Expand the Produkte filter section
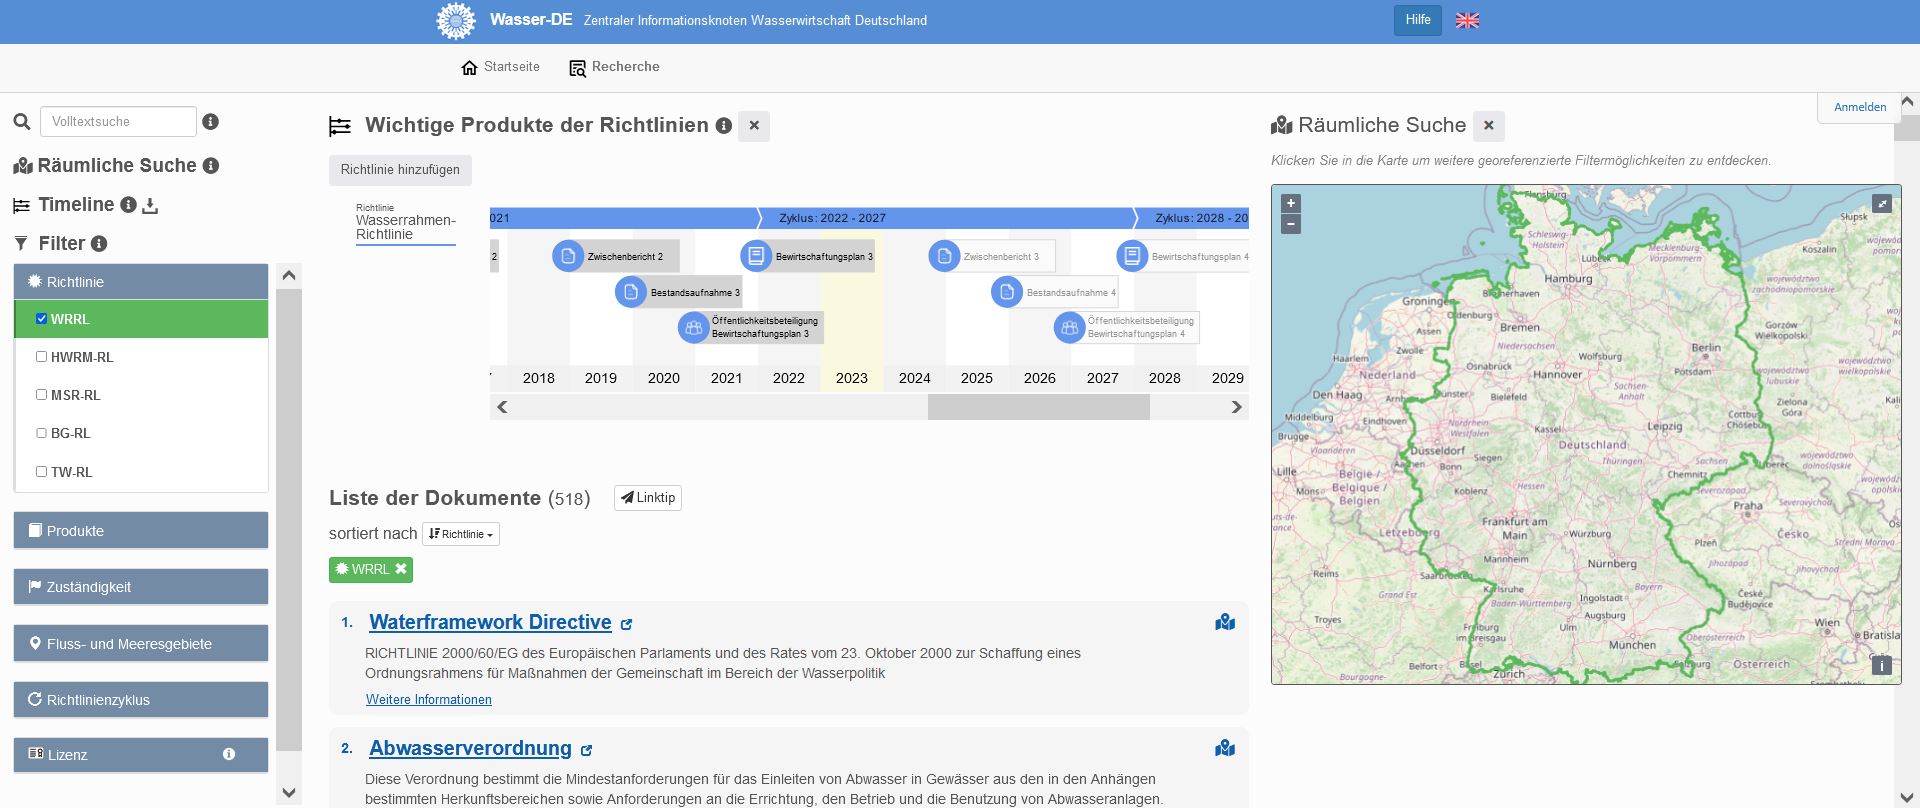1920x808 pixels. point(141,531)
